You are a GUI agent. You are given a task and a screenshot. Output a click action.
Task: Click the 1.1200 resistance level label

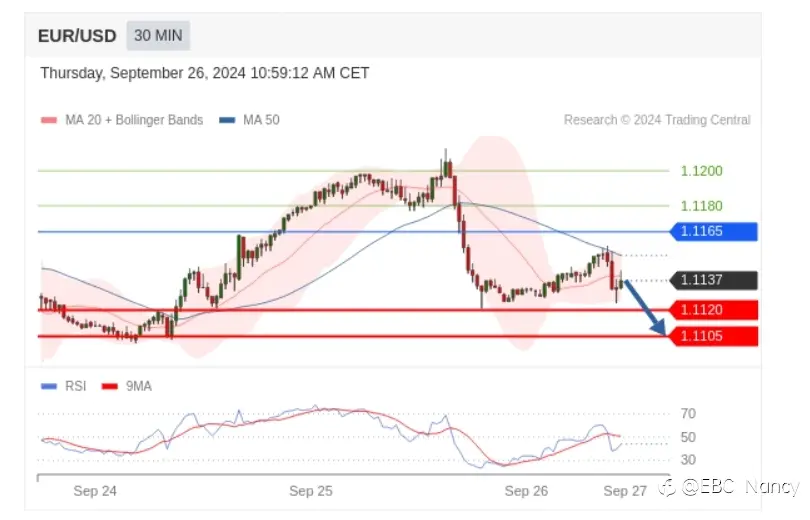point(702,171)
